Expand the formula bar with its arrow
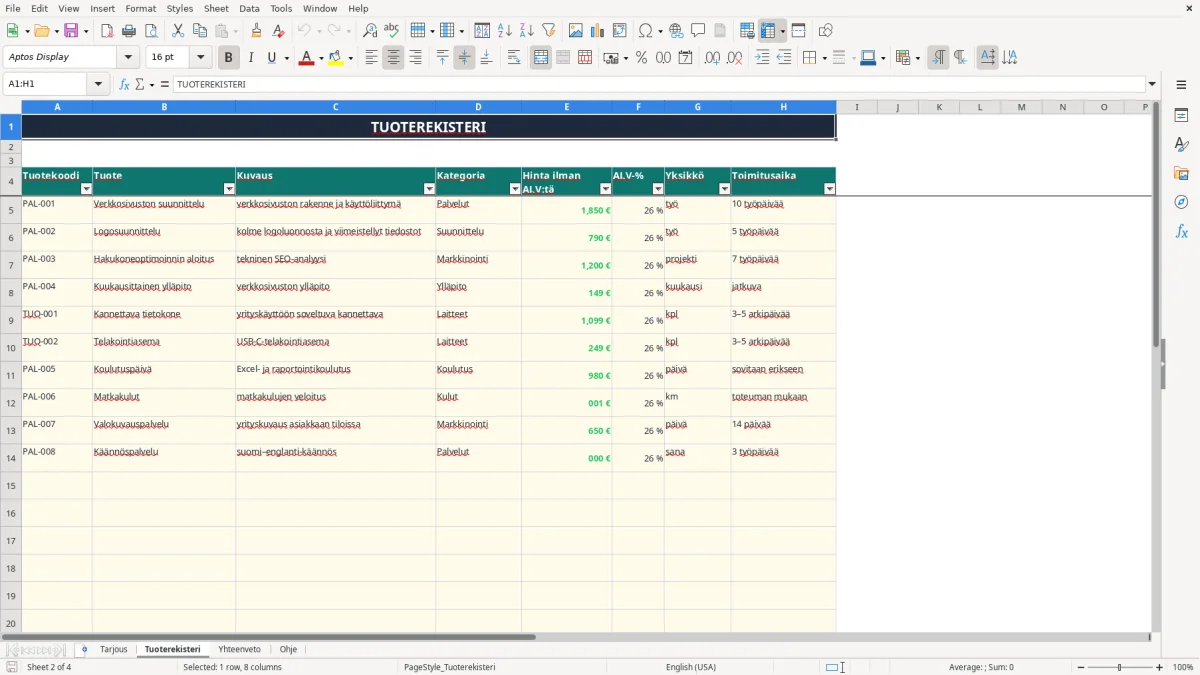1200x675 pixels. coord(1152,84)
